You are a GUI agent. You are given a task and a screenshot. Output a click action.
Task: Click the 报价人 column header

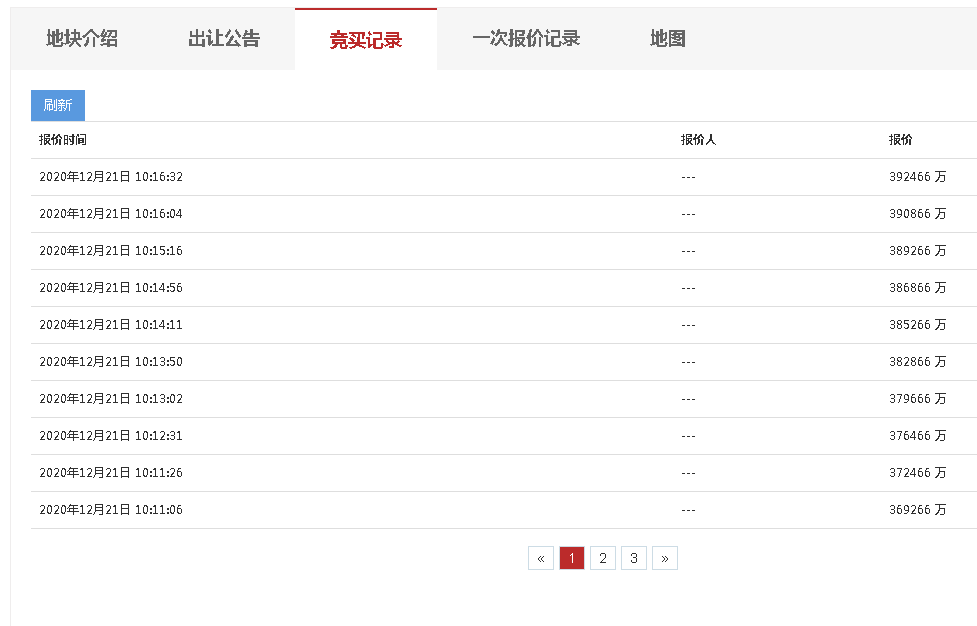(698, 140)
